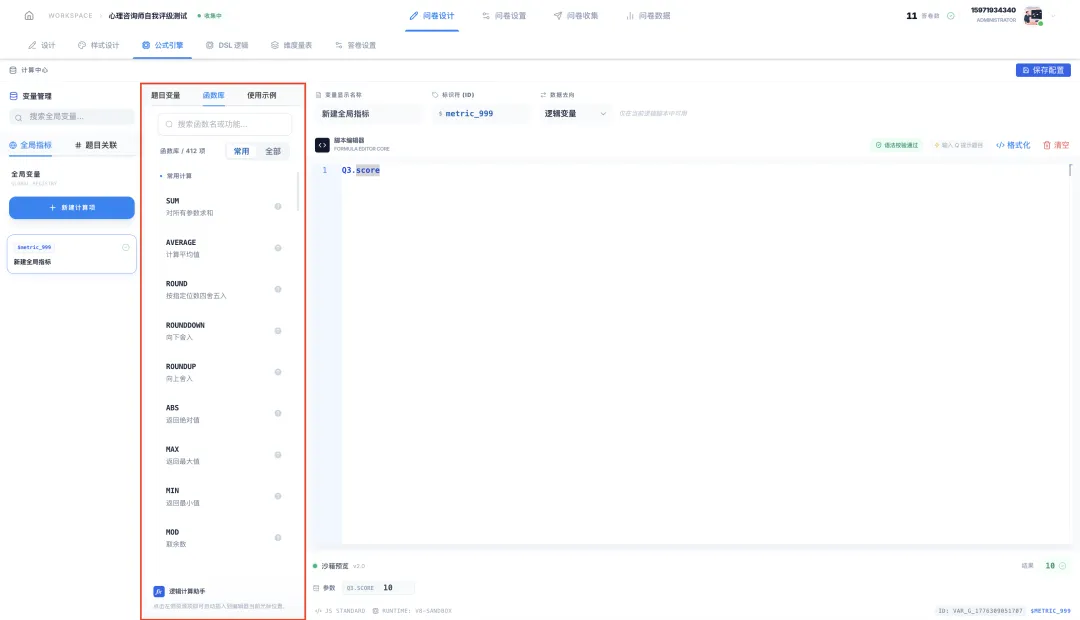The width and height of the screenshot is (1080, 620).
Task: Go to the home icon
Action: click(29, 15)
